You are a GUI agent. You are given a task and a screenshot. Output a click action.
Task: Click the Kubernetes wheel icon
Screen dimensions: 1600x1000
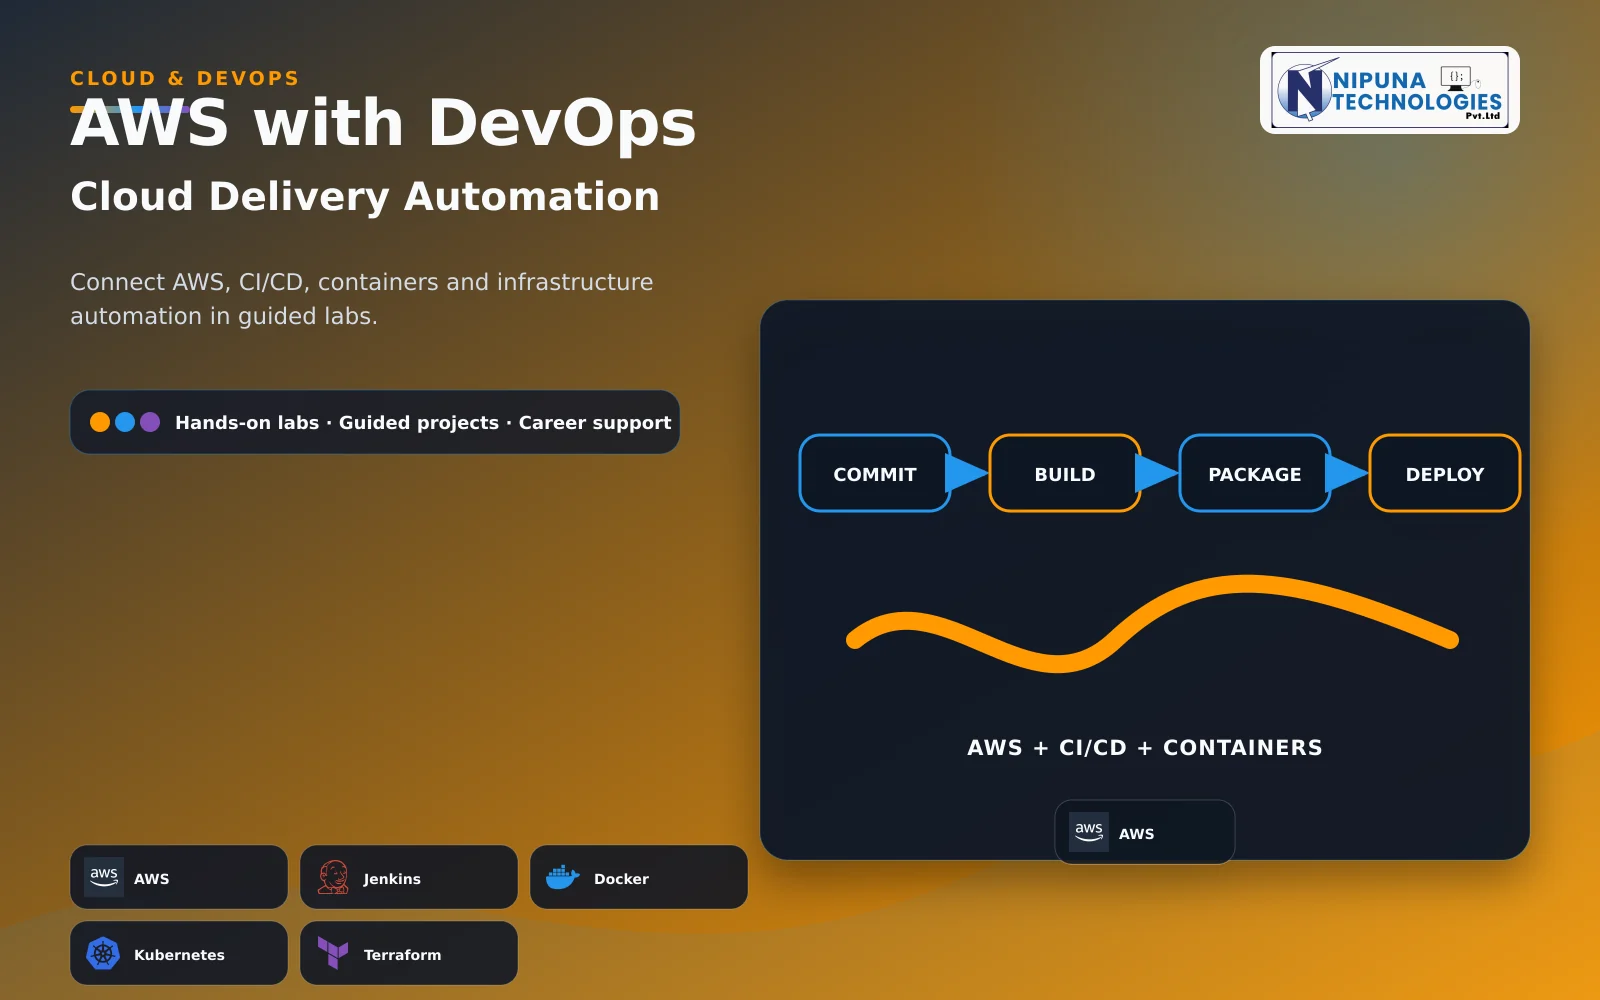coord(103,953)
